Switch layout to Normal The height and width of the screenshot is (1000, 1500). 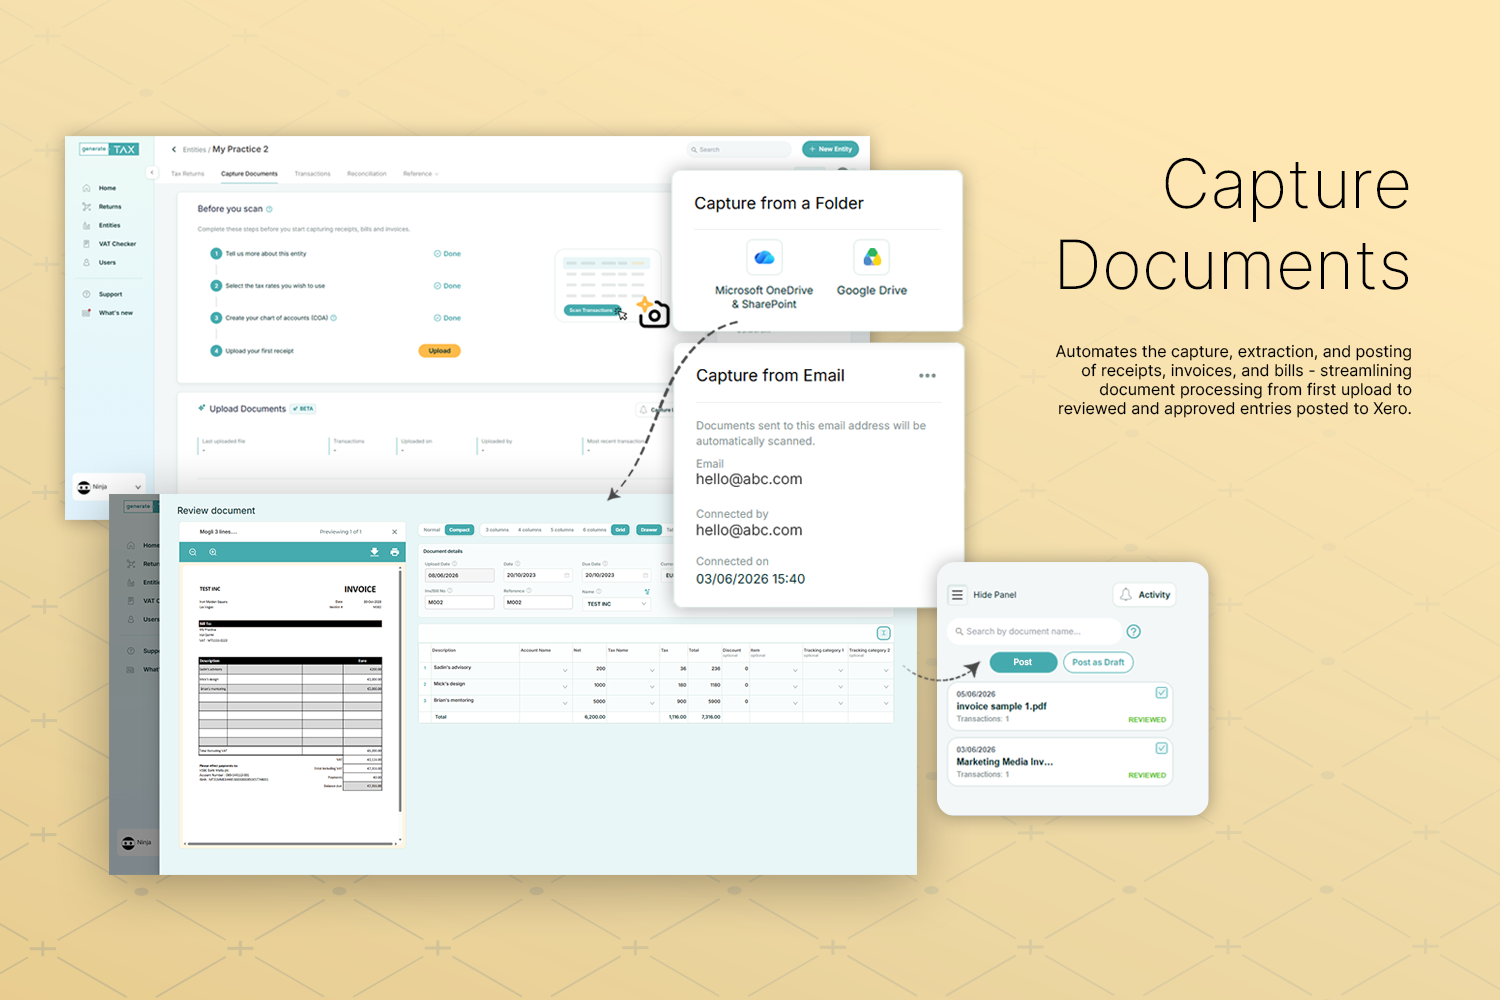point(432,530)
